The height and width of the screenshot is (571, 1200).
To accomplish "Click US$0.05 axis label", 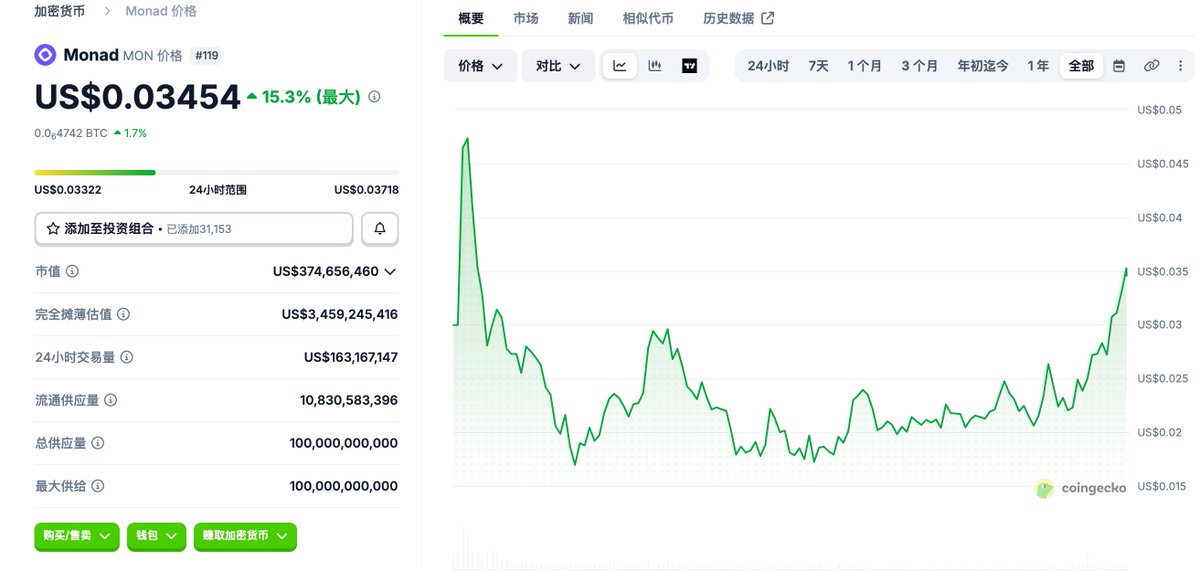I will [x=1159, y=110].
